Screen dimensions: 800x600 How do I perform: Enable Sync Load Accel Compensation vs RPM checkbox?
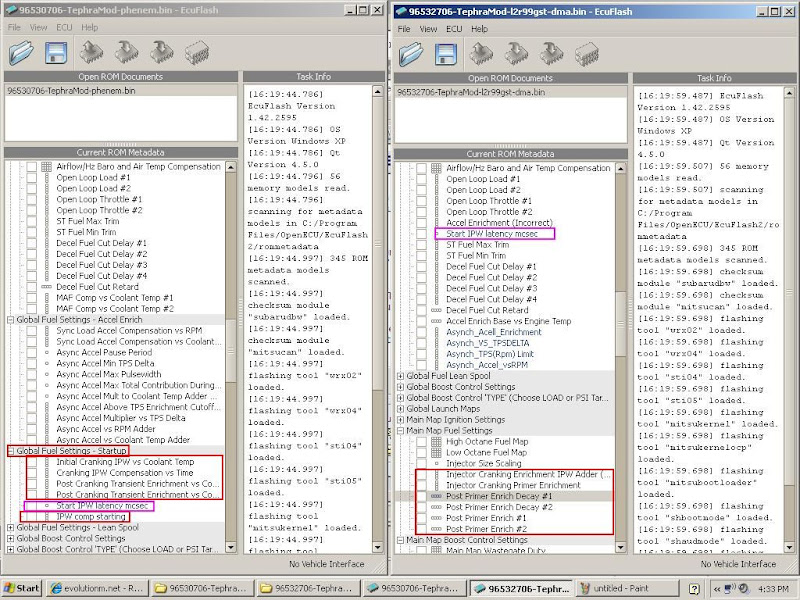pos(31,330)
